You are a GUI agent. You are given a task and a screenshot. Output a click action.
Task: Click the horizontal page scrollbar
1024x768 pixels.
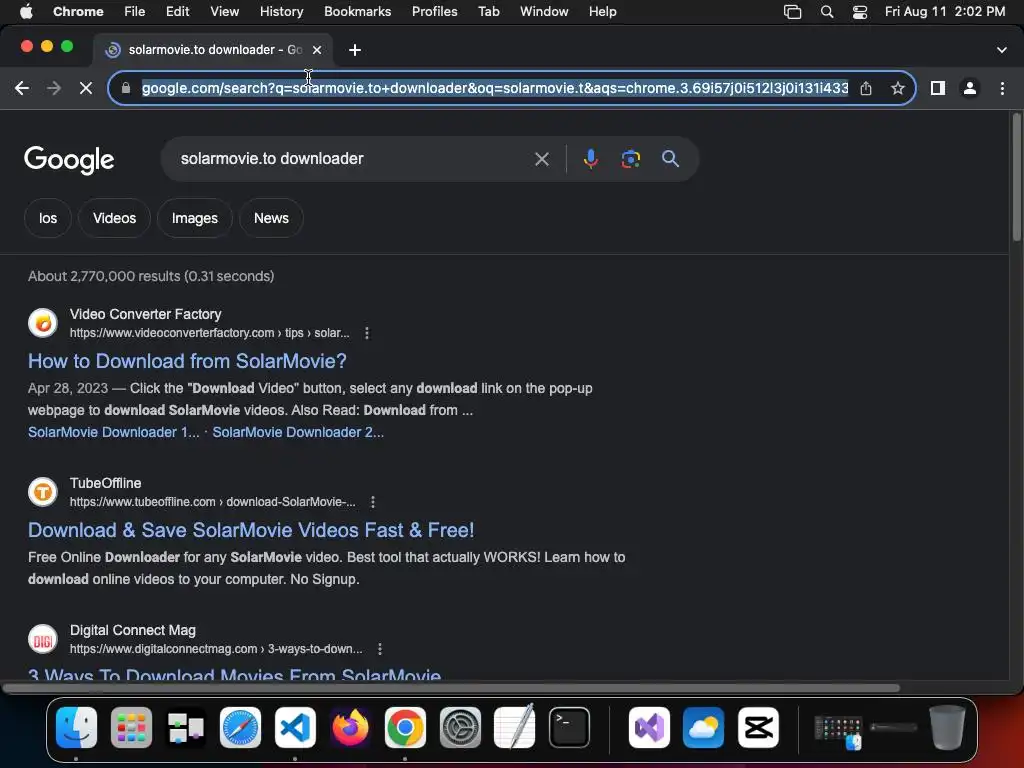coord(451,688)
